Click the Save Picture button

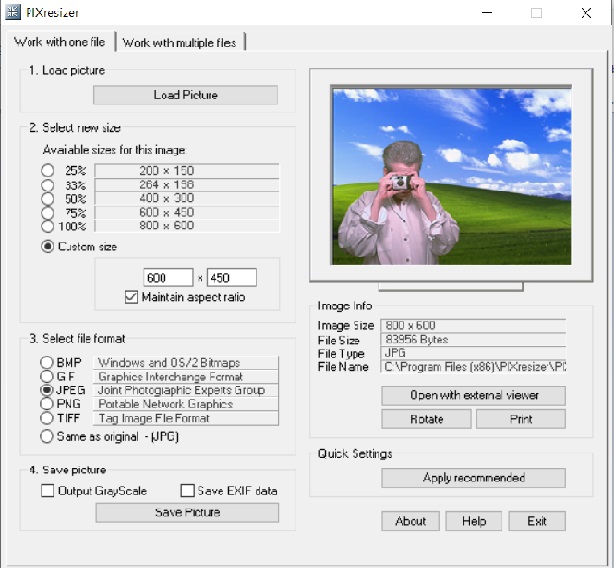(x=187, y=512)
